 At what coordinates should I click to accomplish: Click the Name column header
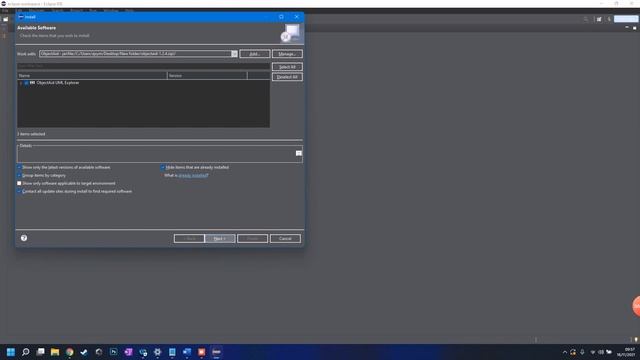tap(92, 76)
